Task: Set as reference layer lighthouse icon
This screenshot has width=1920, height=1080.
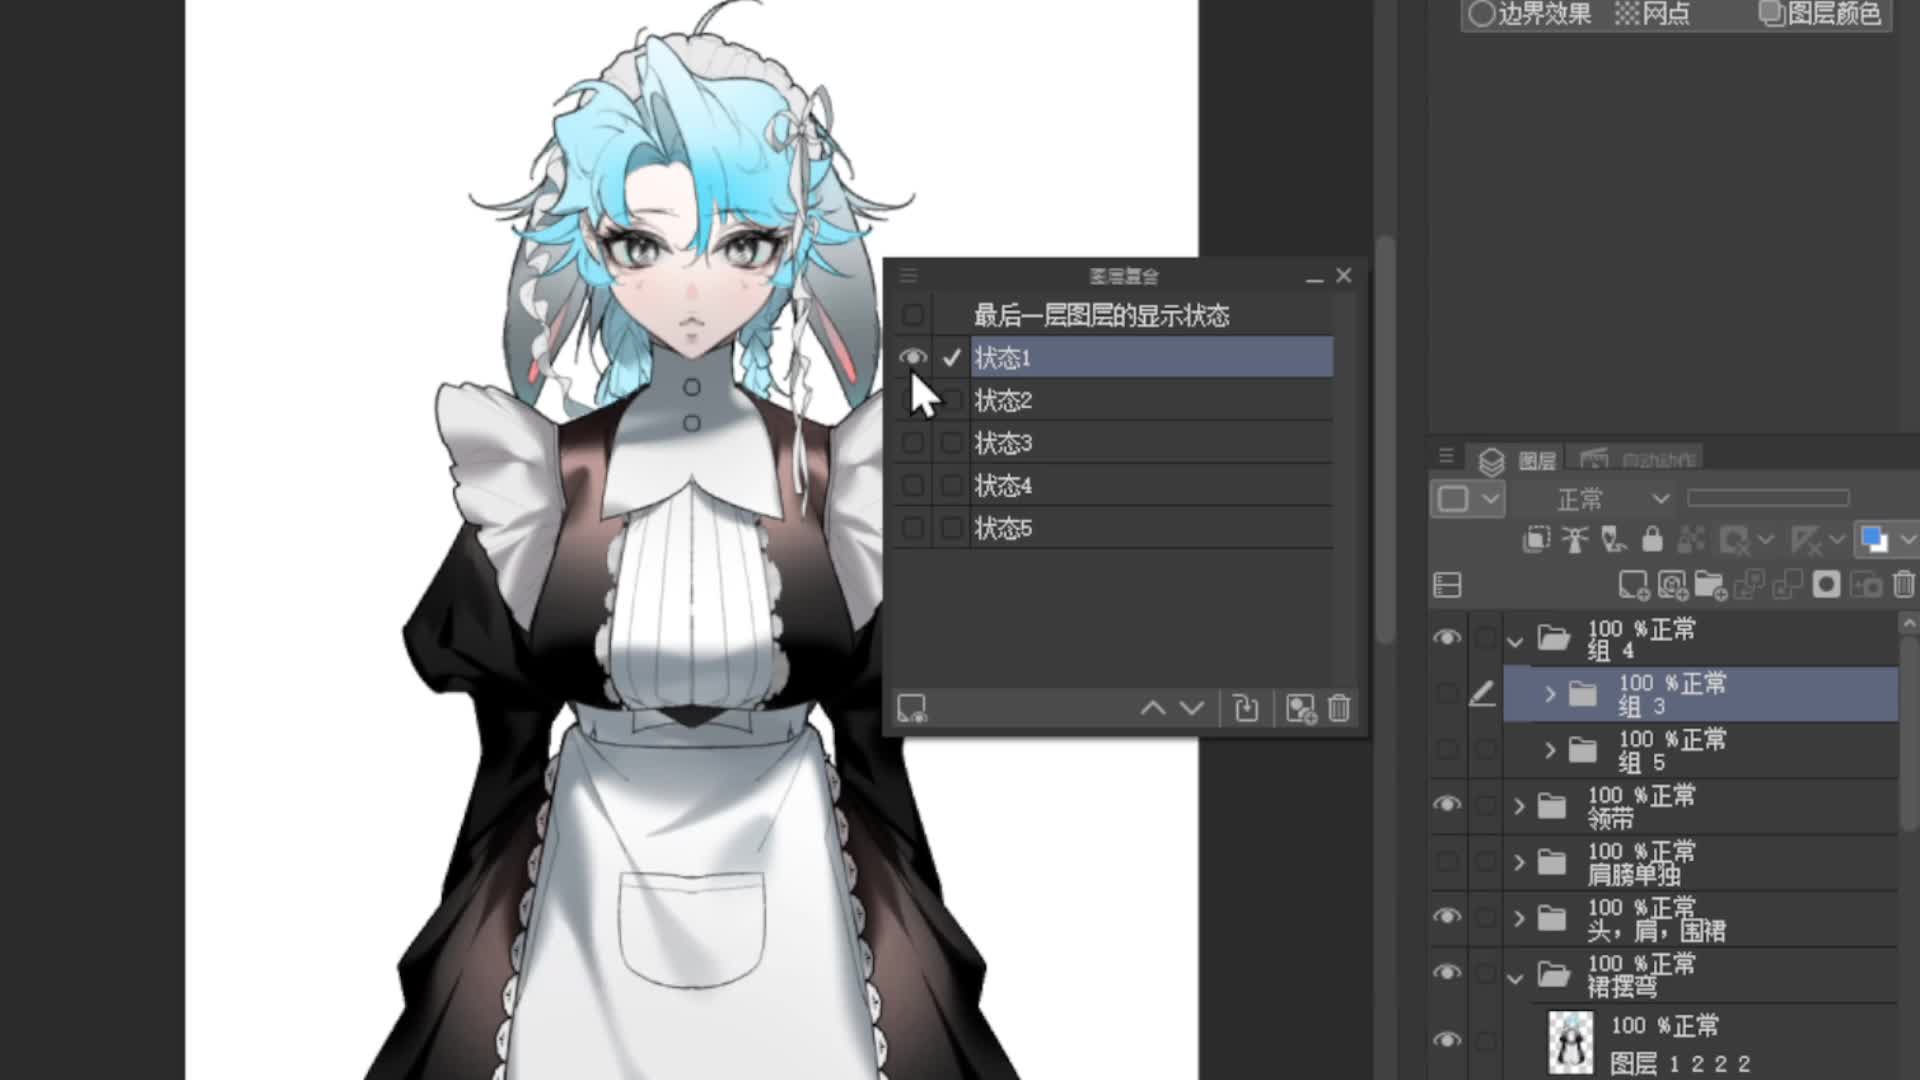Action: coord(1575,540)
